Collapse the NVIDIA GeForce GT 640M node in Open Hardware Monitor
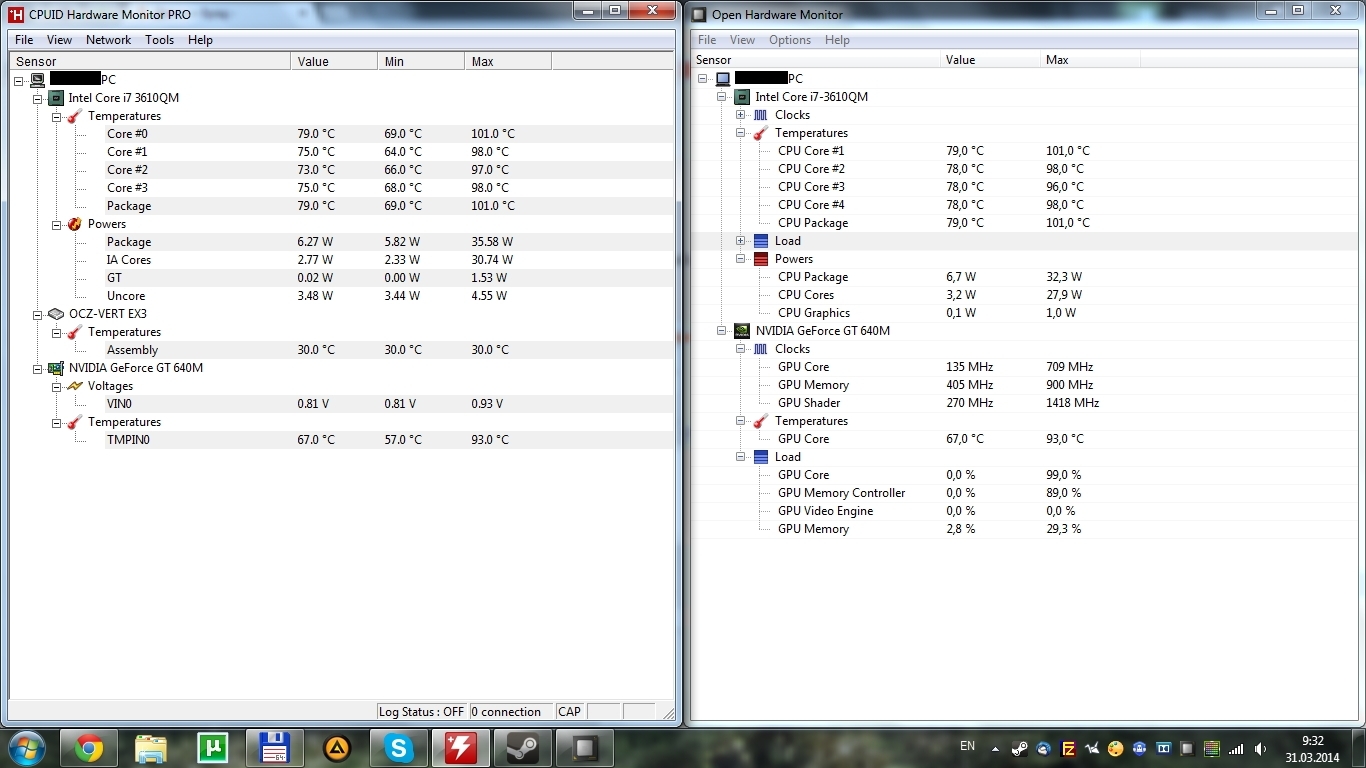This screenshot has width=1366, height=768. pyautogui.click(x=722, y=331)
